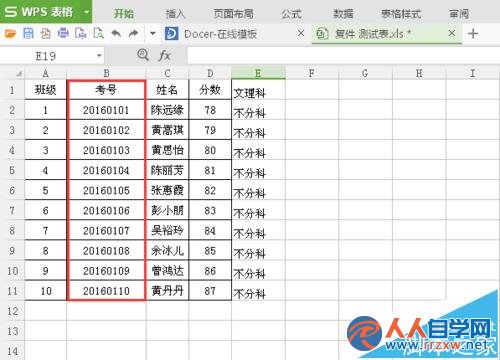
Task: Open the 数据 ribbon tab
Action: (343, 14)
